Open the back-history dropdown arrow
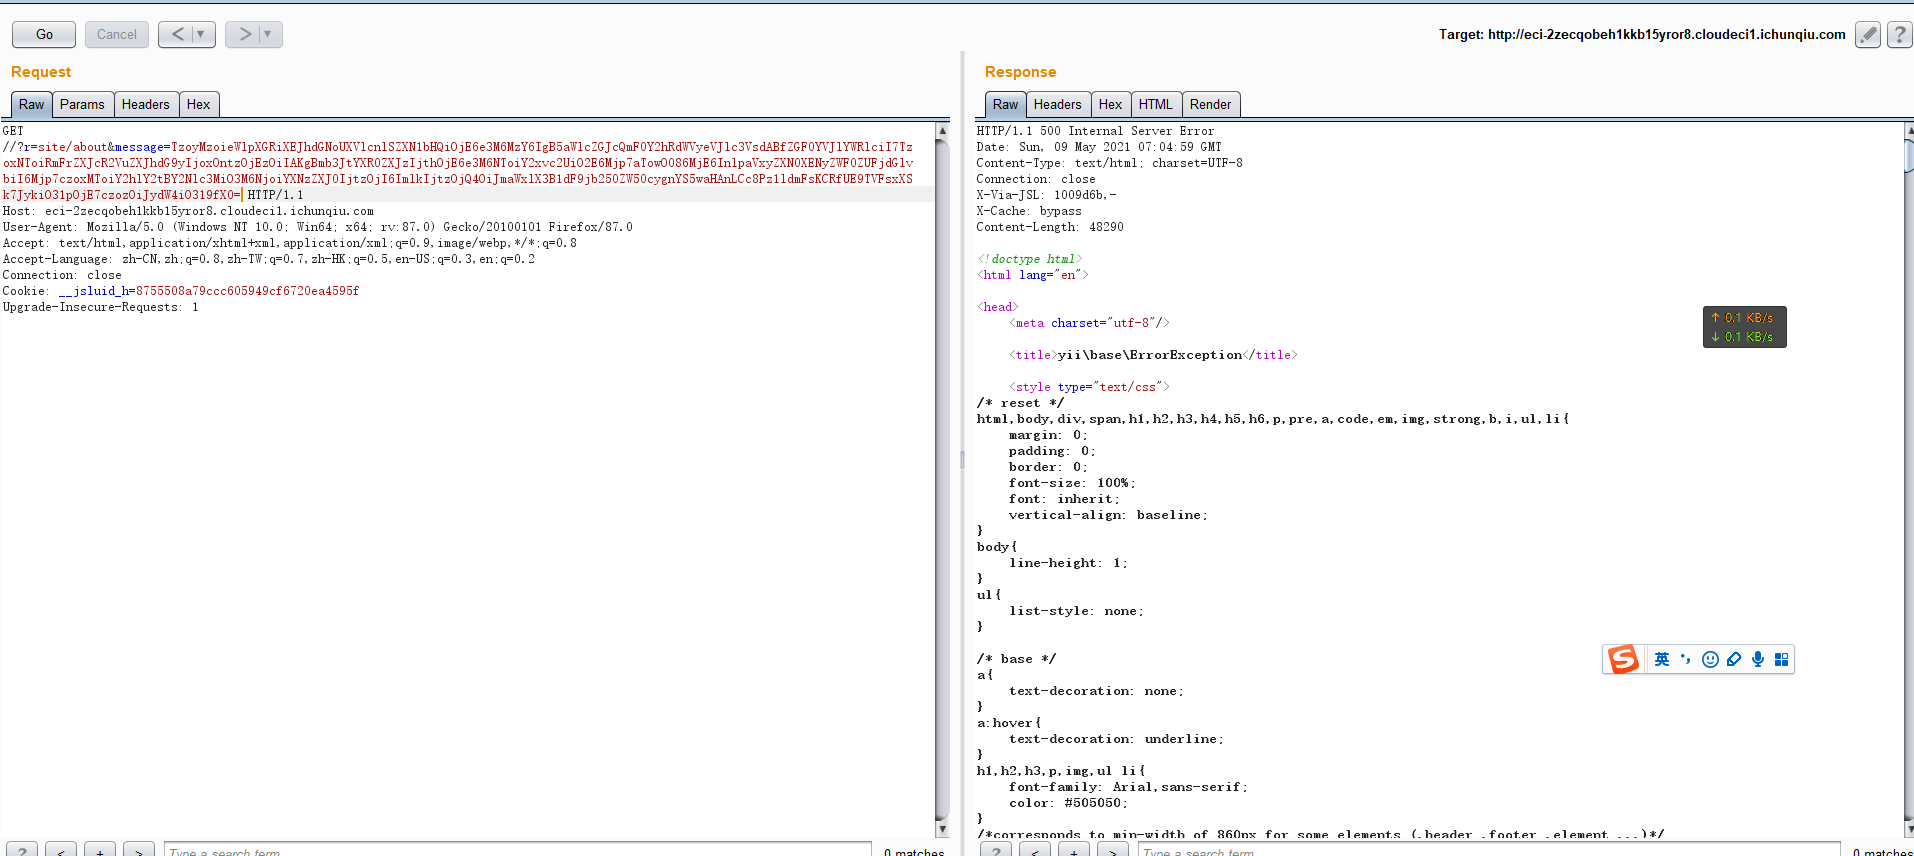 click(x=202, y=34)
